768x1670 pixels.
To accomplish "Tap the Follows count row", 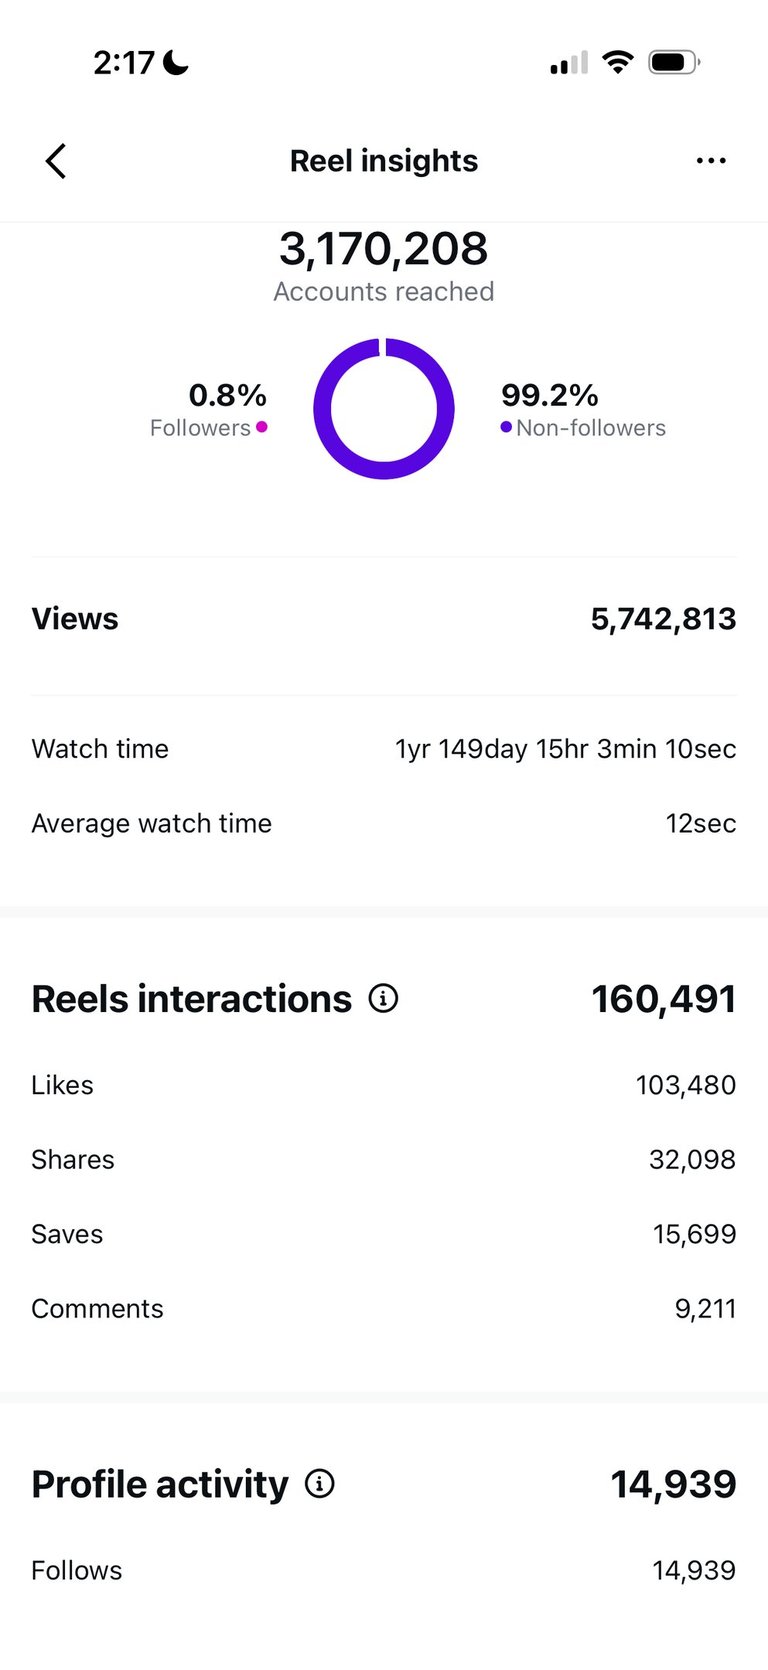I will tap(384, 1570).
